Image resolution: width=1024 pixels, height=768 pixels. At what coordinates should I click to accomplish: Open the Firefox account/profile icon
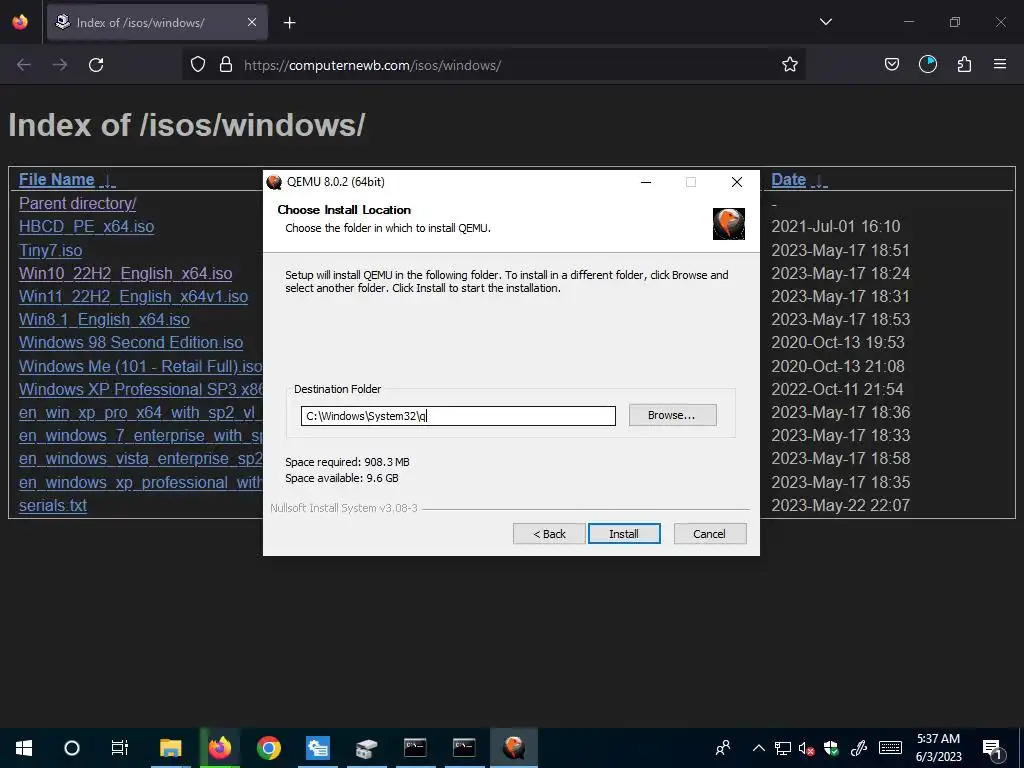[x=927, y=64]
